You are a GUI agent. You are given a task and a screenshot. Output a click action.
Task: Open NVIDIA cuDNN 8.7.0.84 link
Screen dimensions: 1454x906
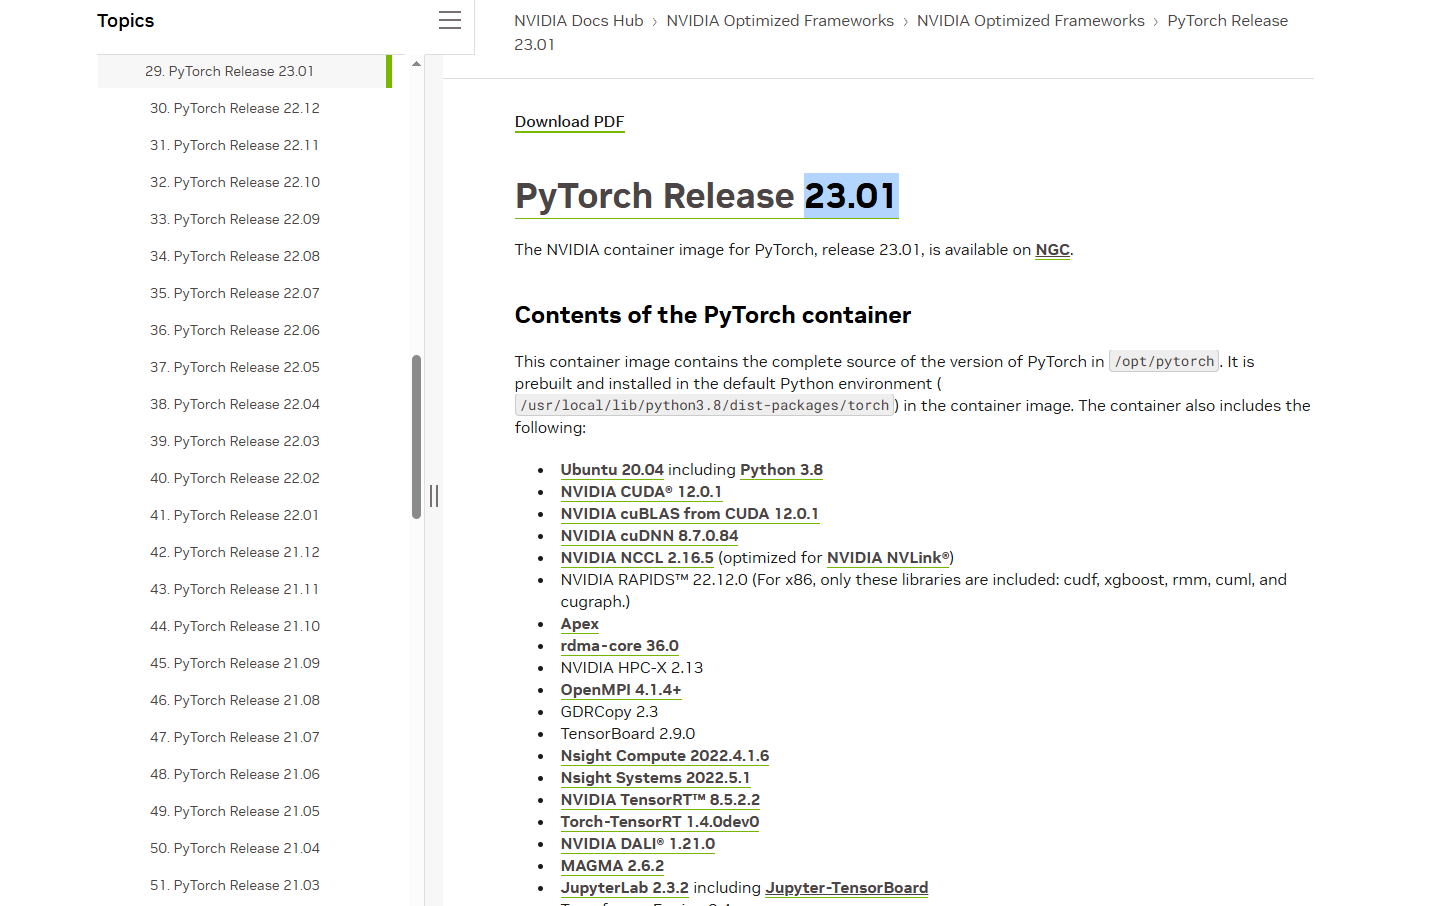point(649,536)
